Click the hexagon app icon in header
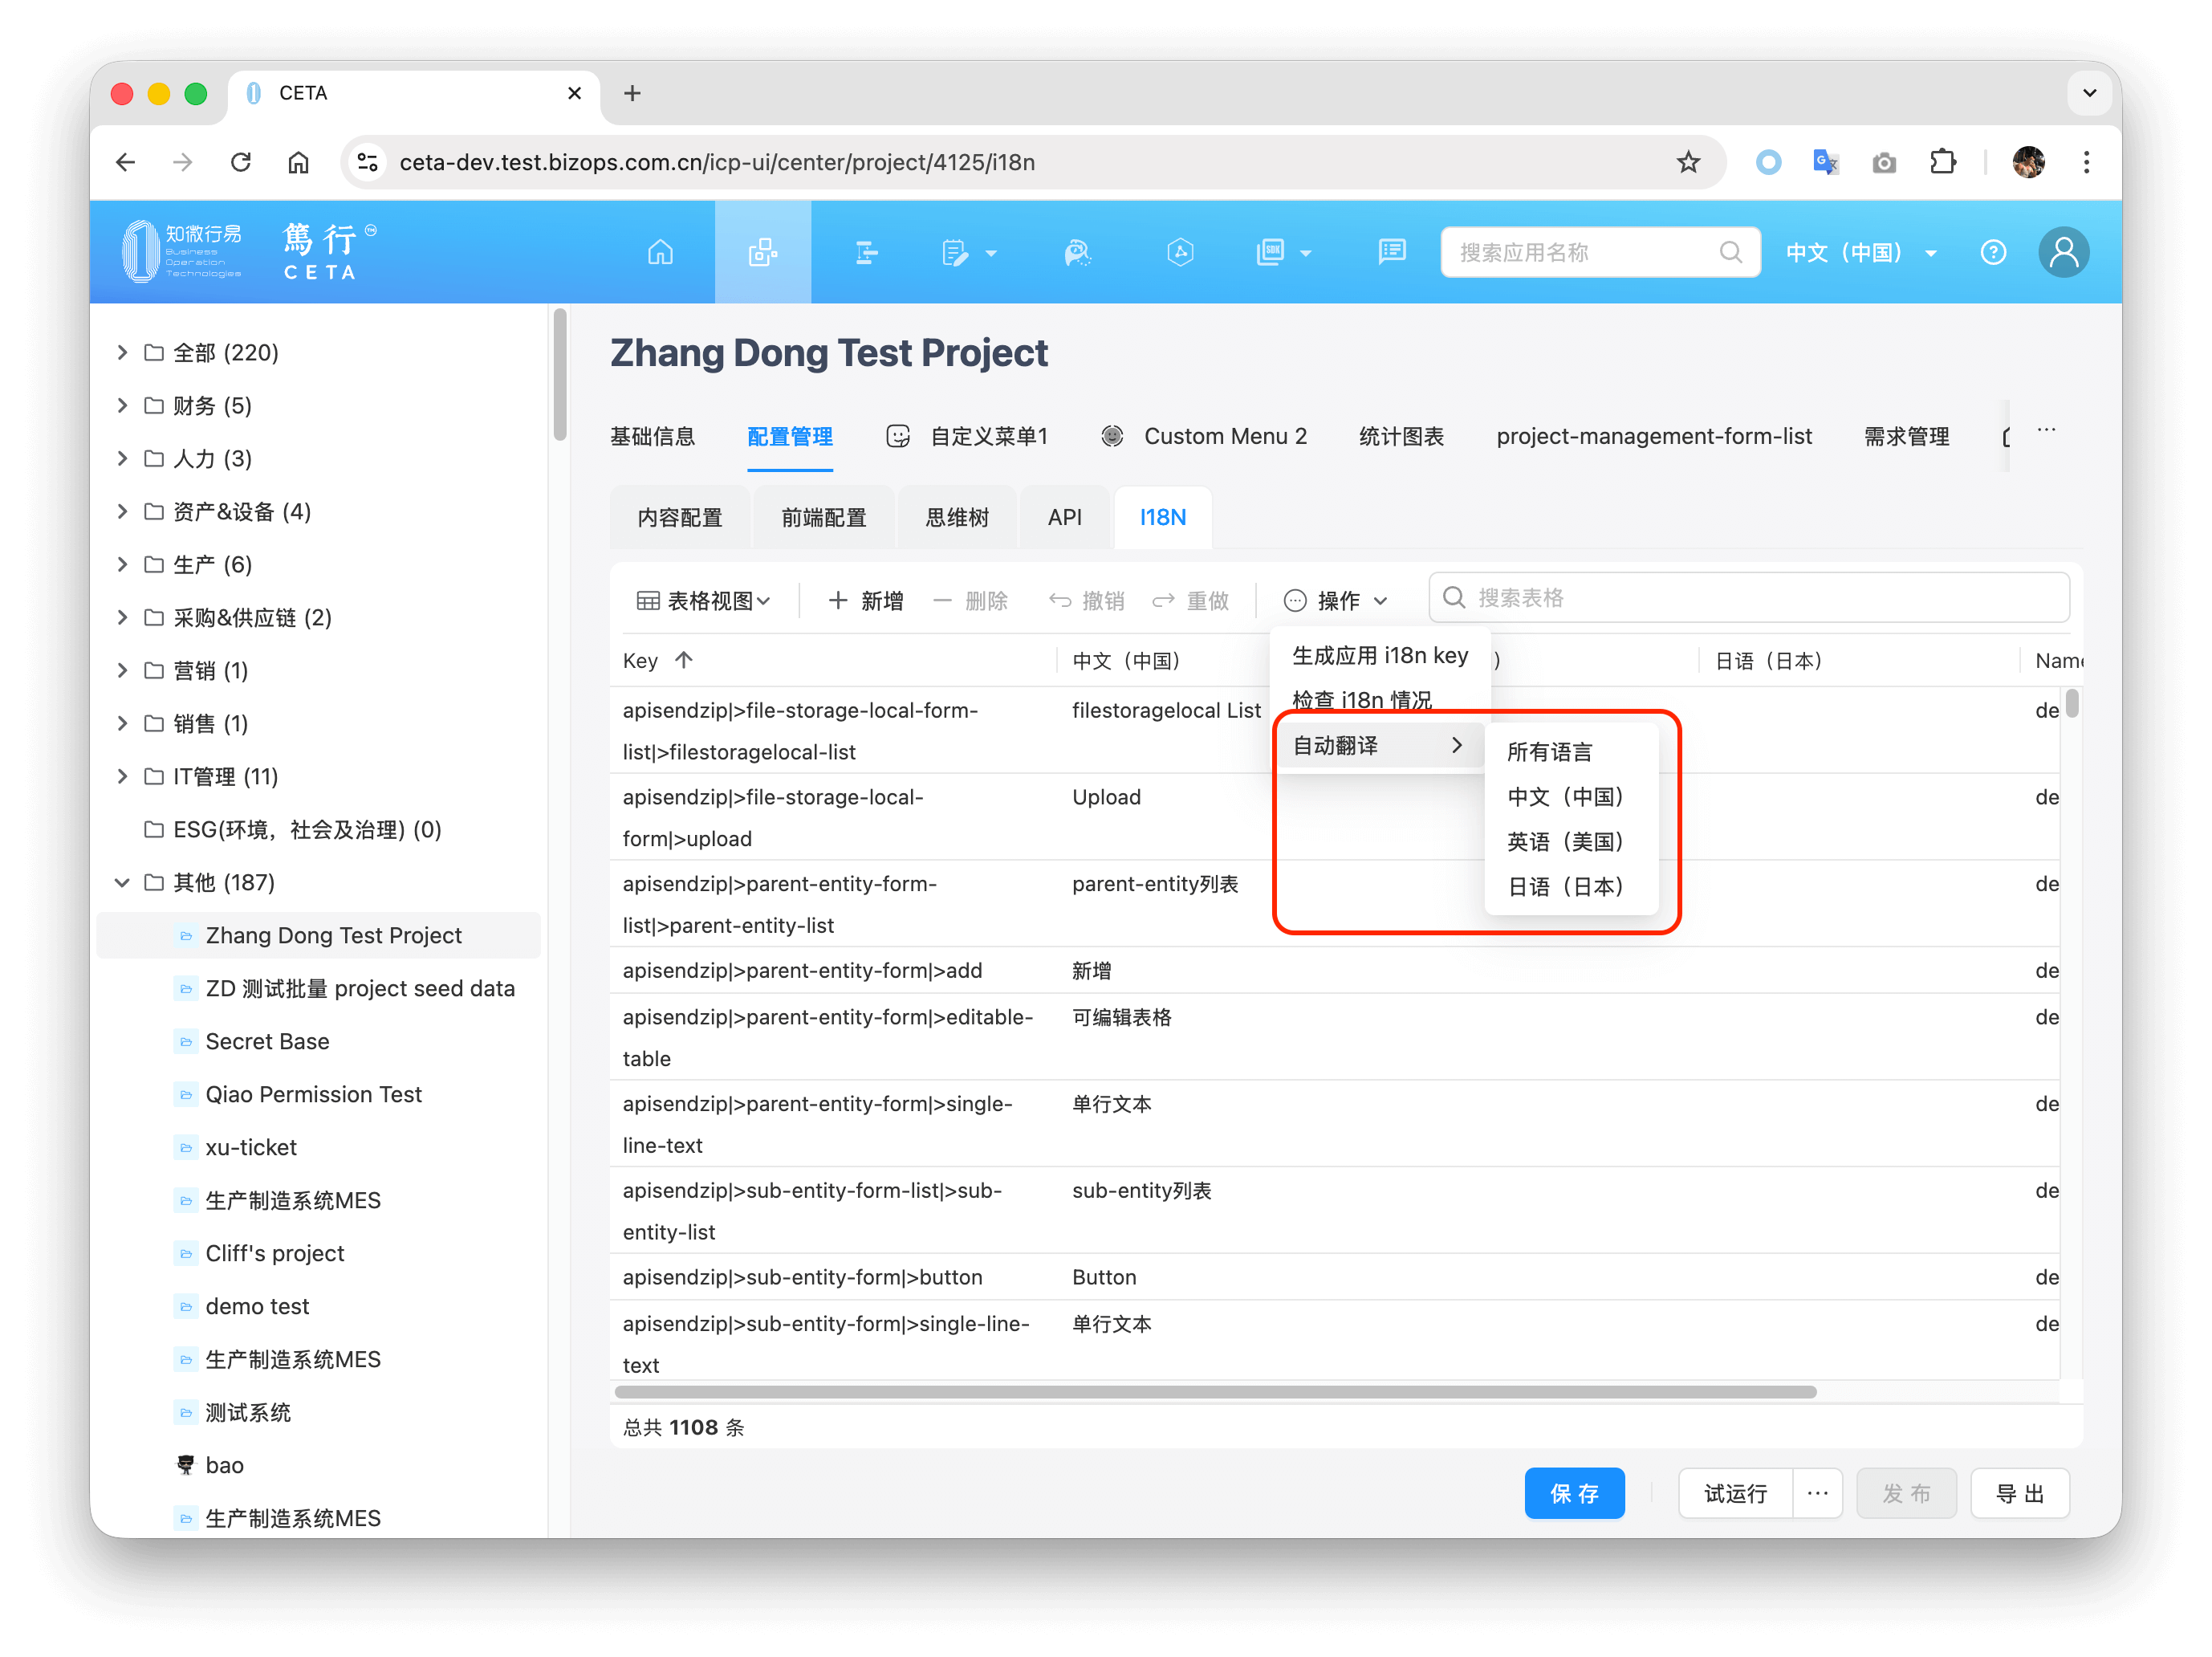Screen dimensions: 2212x1657 [x=1180, y=252]
